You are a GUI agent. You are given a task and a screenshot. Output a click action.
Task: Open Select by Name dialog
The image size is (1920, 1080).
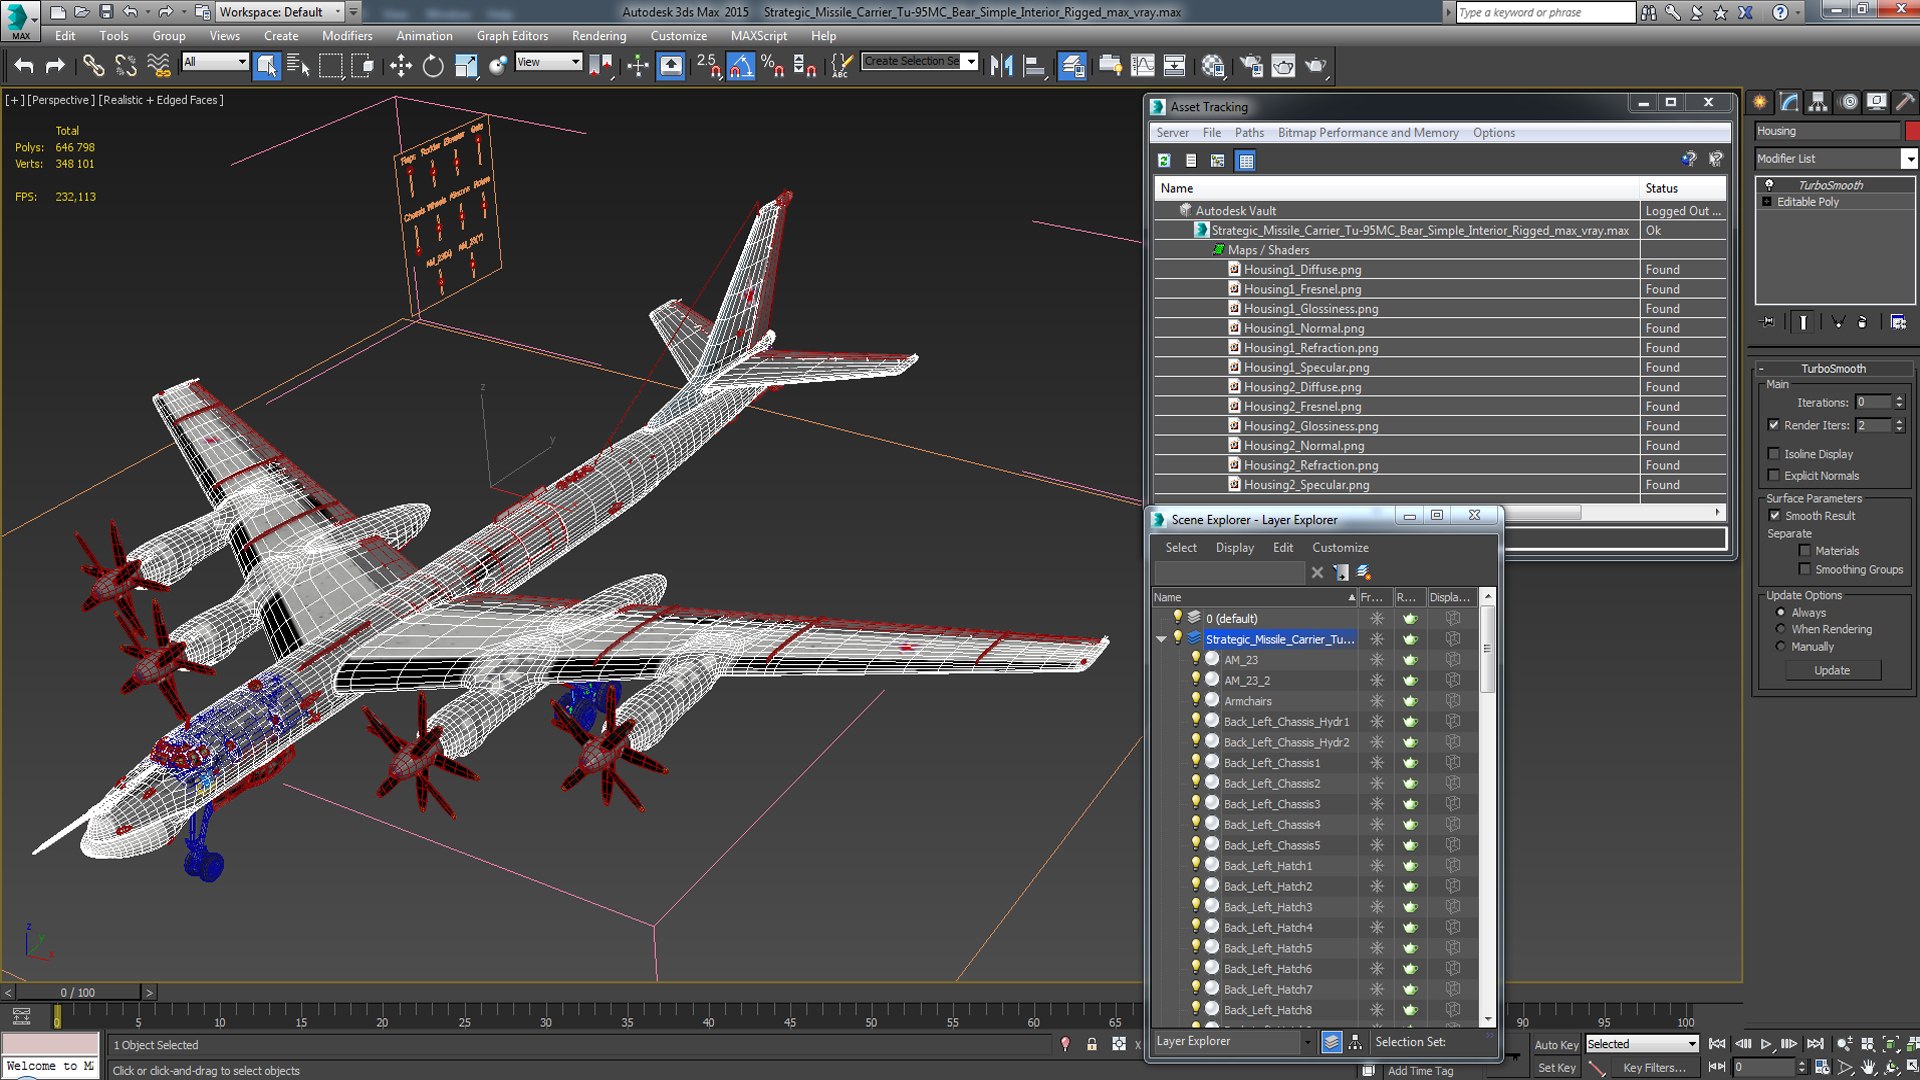click(x=298, y=66)
